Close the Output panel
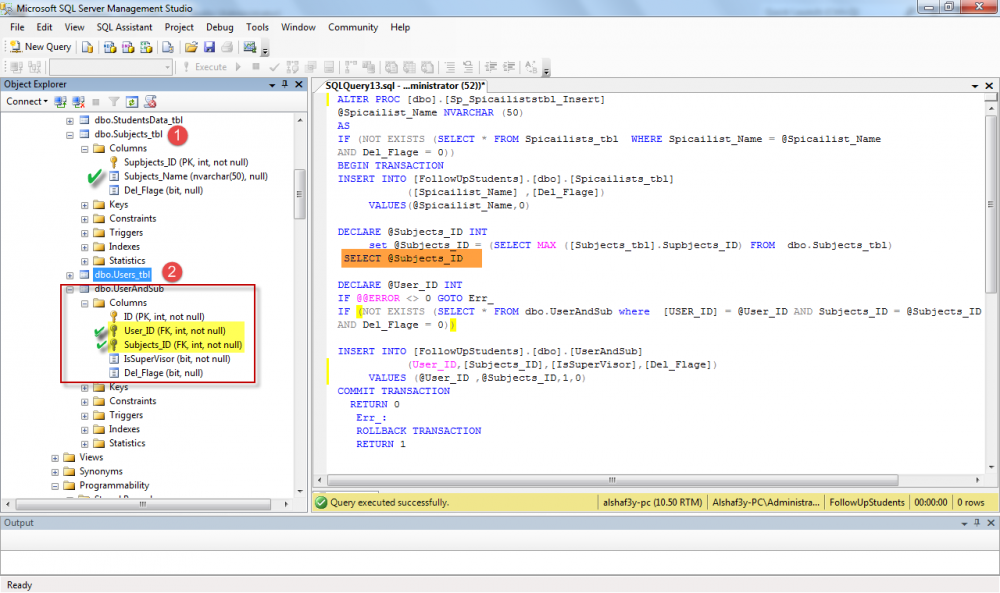The width and height of the screenshot is (1000, 593). click(990, 523)
